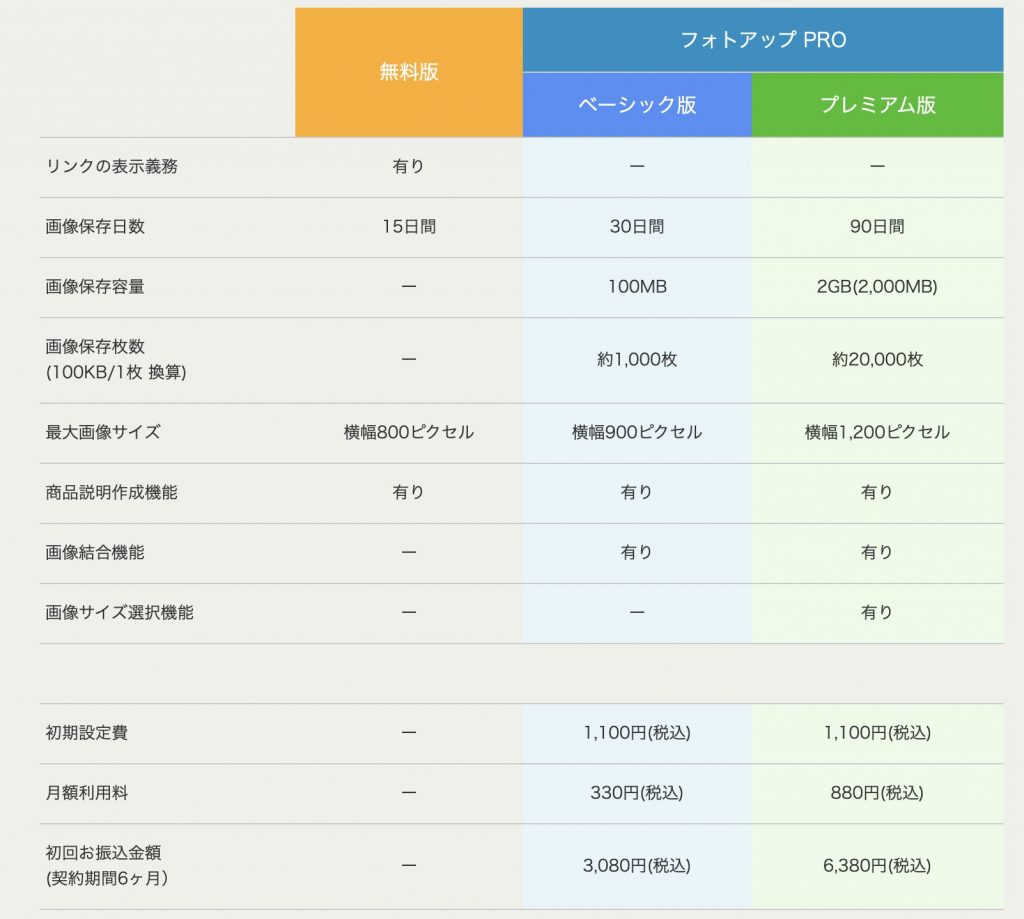The width and height of the screenshot is (1024, 919).
Task: Click the フォトアップ PRO header
Action: 763,40
